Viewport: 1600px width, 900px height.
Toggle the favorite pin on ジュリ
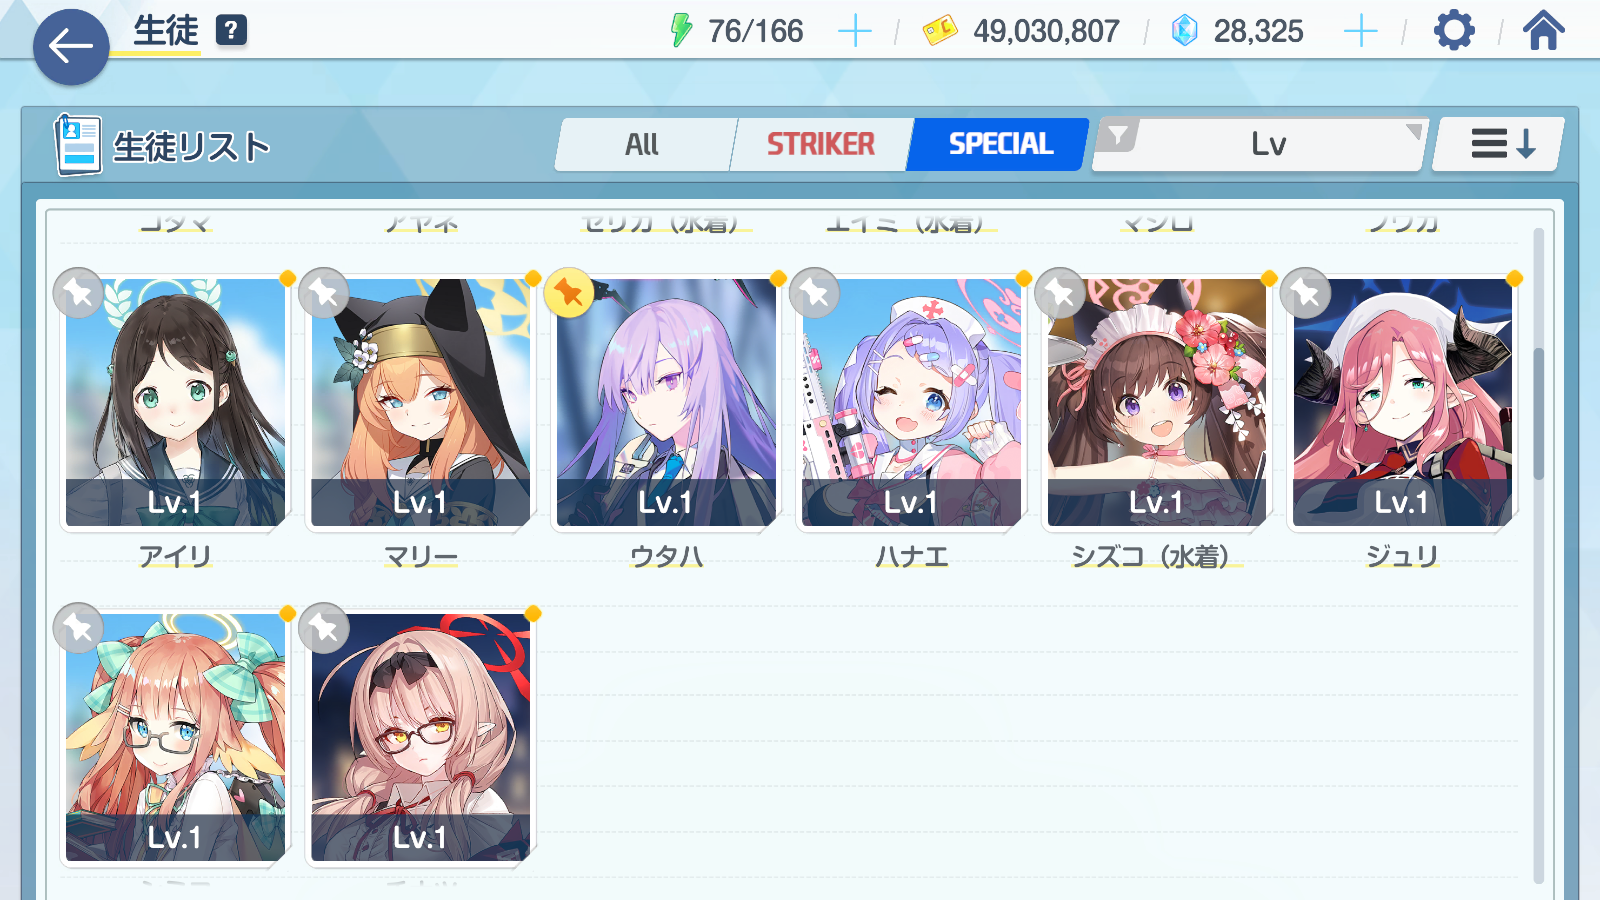pyautogui.click(x=1305, y=293)
